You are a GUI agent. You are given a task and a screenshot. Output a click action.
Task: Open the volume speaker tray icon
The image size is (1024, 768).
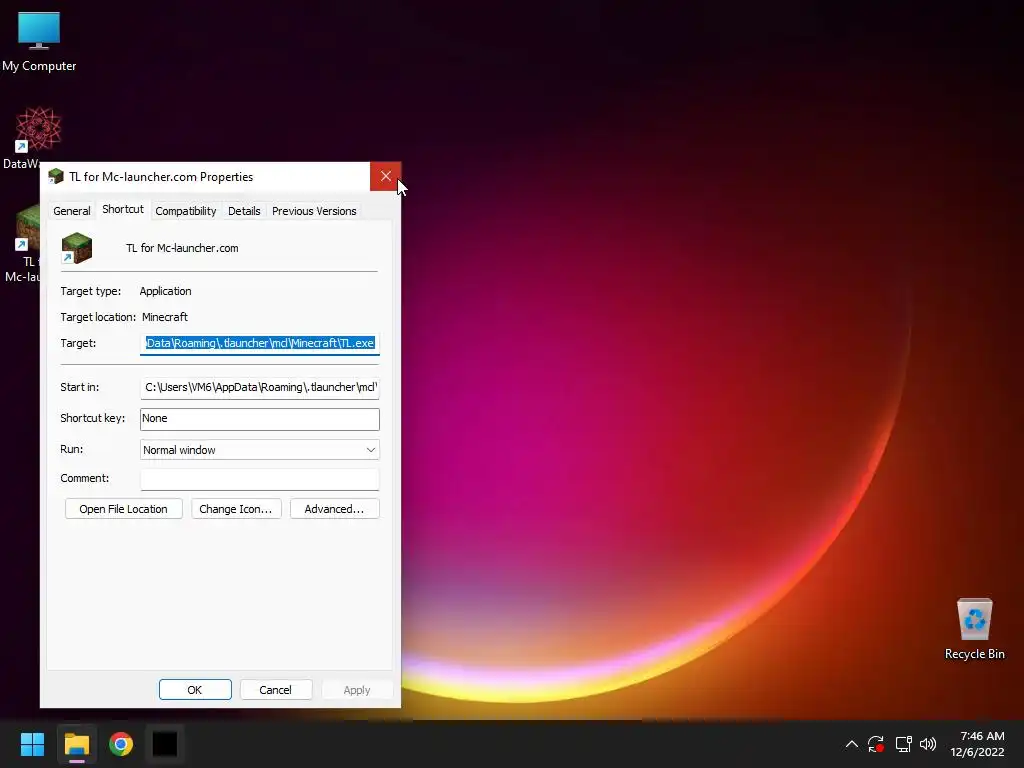(x=928, y=744)
